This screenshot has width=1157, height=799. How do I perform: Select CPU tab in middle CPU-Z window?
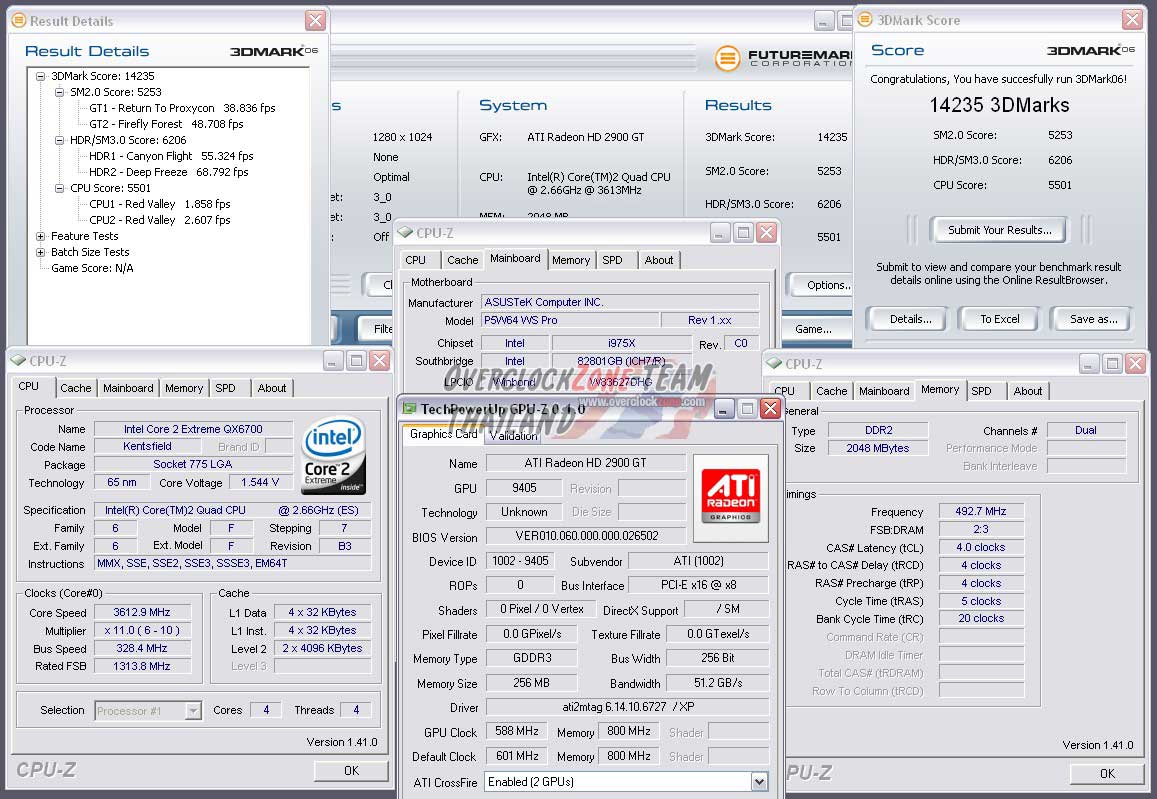(415, 260)
